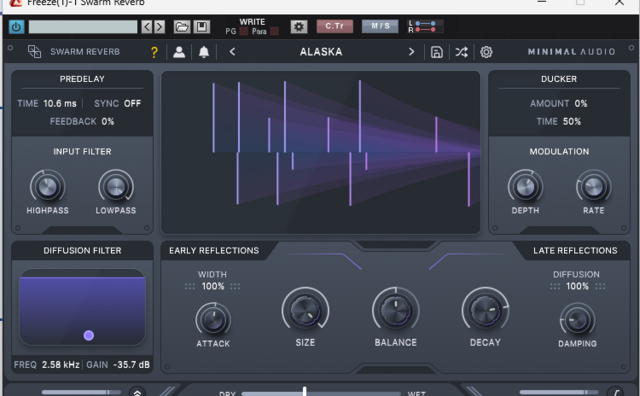This screenshot has width=640, height=396.
Task: Toggle the PG write checkbox
Action: pyautogui.click(x=244, y=31)
